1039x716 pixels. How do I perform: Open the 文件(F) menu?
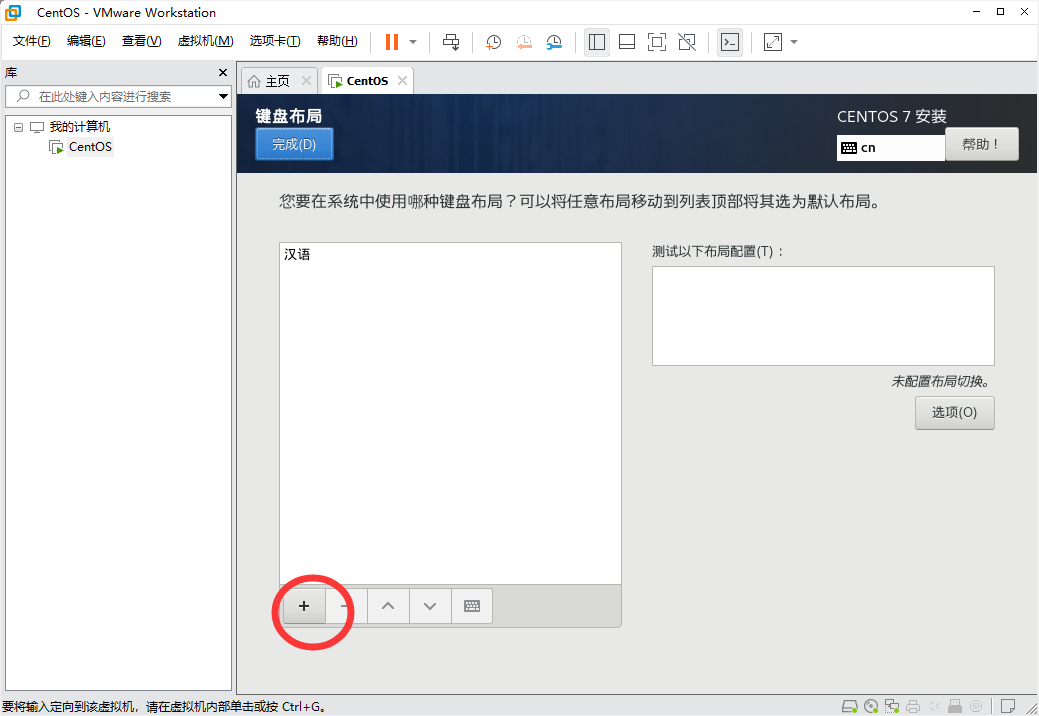point(31,41)
